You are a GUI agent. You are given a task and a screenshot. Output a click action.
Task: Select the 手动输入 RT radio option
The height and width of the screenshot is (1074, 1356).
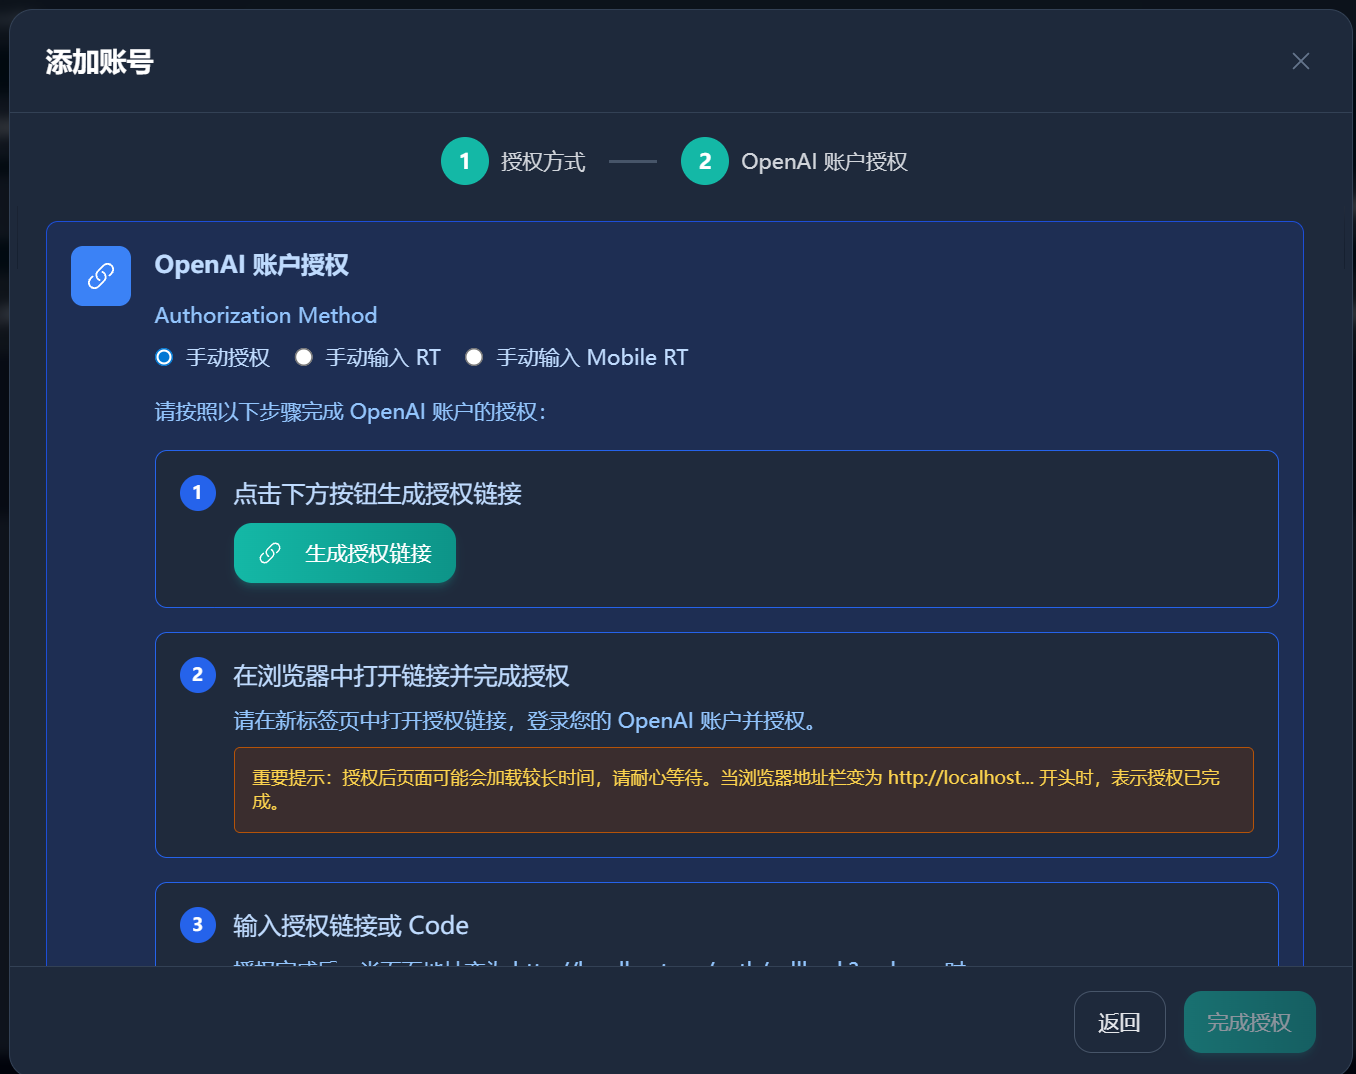point(304,357)
